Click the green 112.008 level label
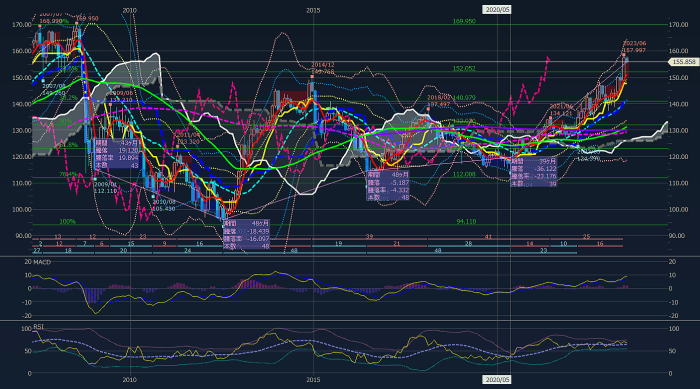The height and width of the screenshot is (389, 700). click(x=464, y=174)
